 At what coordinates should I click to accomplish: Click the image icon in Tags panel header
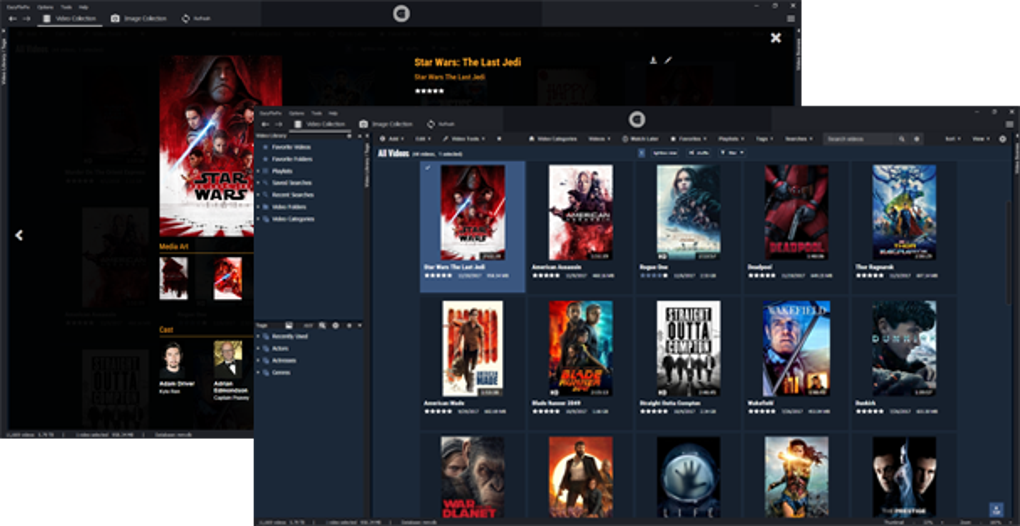289,325
